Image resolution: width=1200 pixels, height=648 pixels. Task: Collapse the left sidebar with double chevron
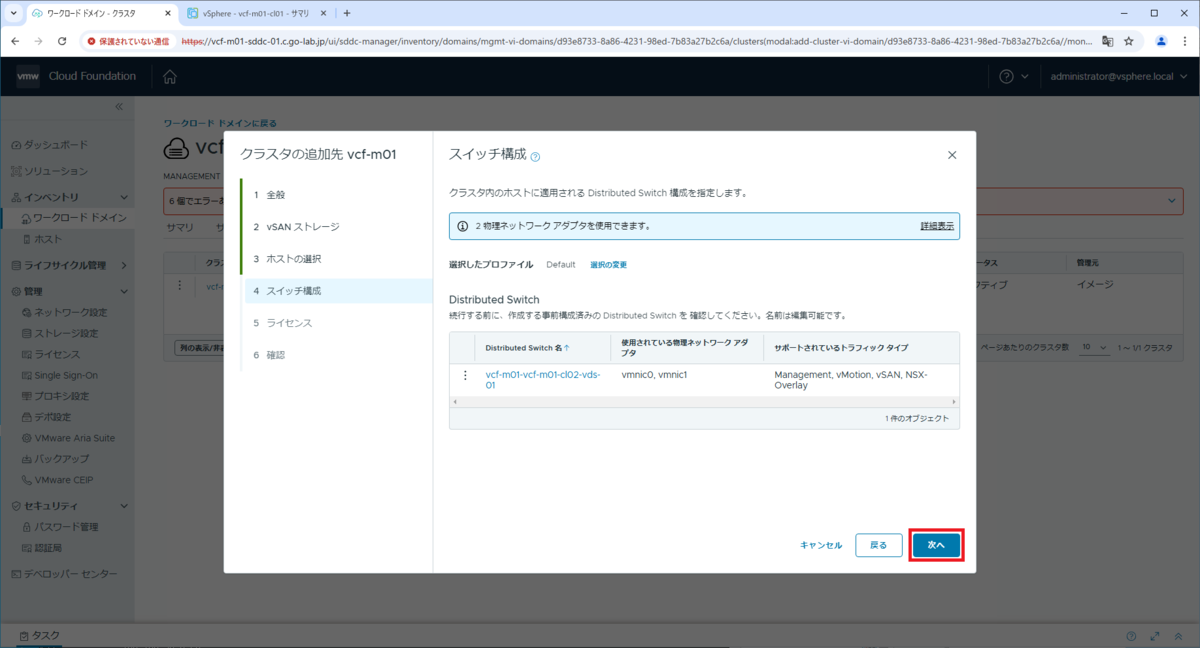[118, 106]
